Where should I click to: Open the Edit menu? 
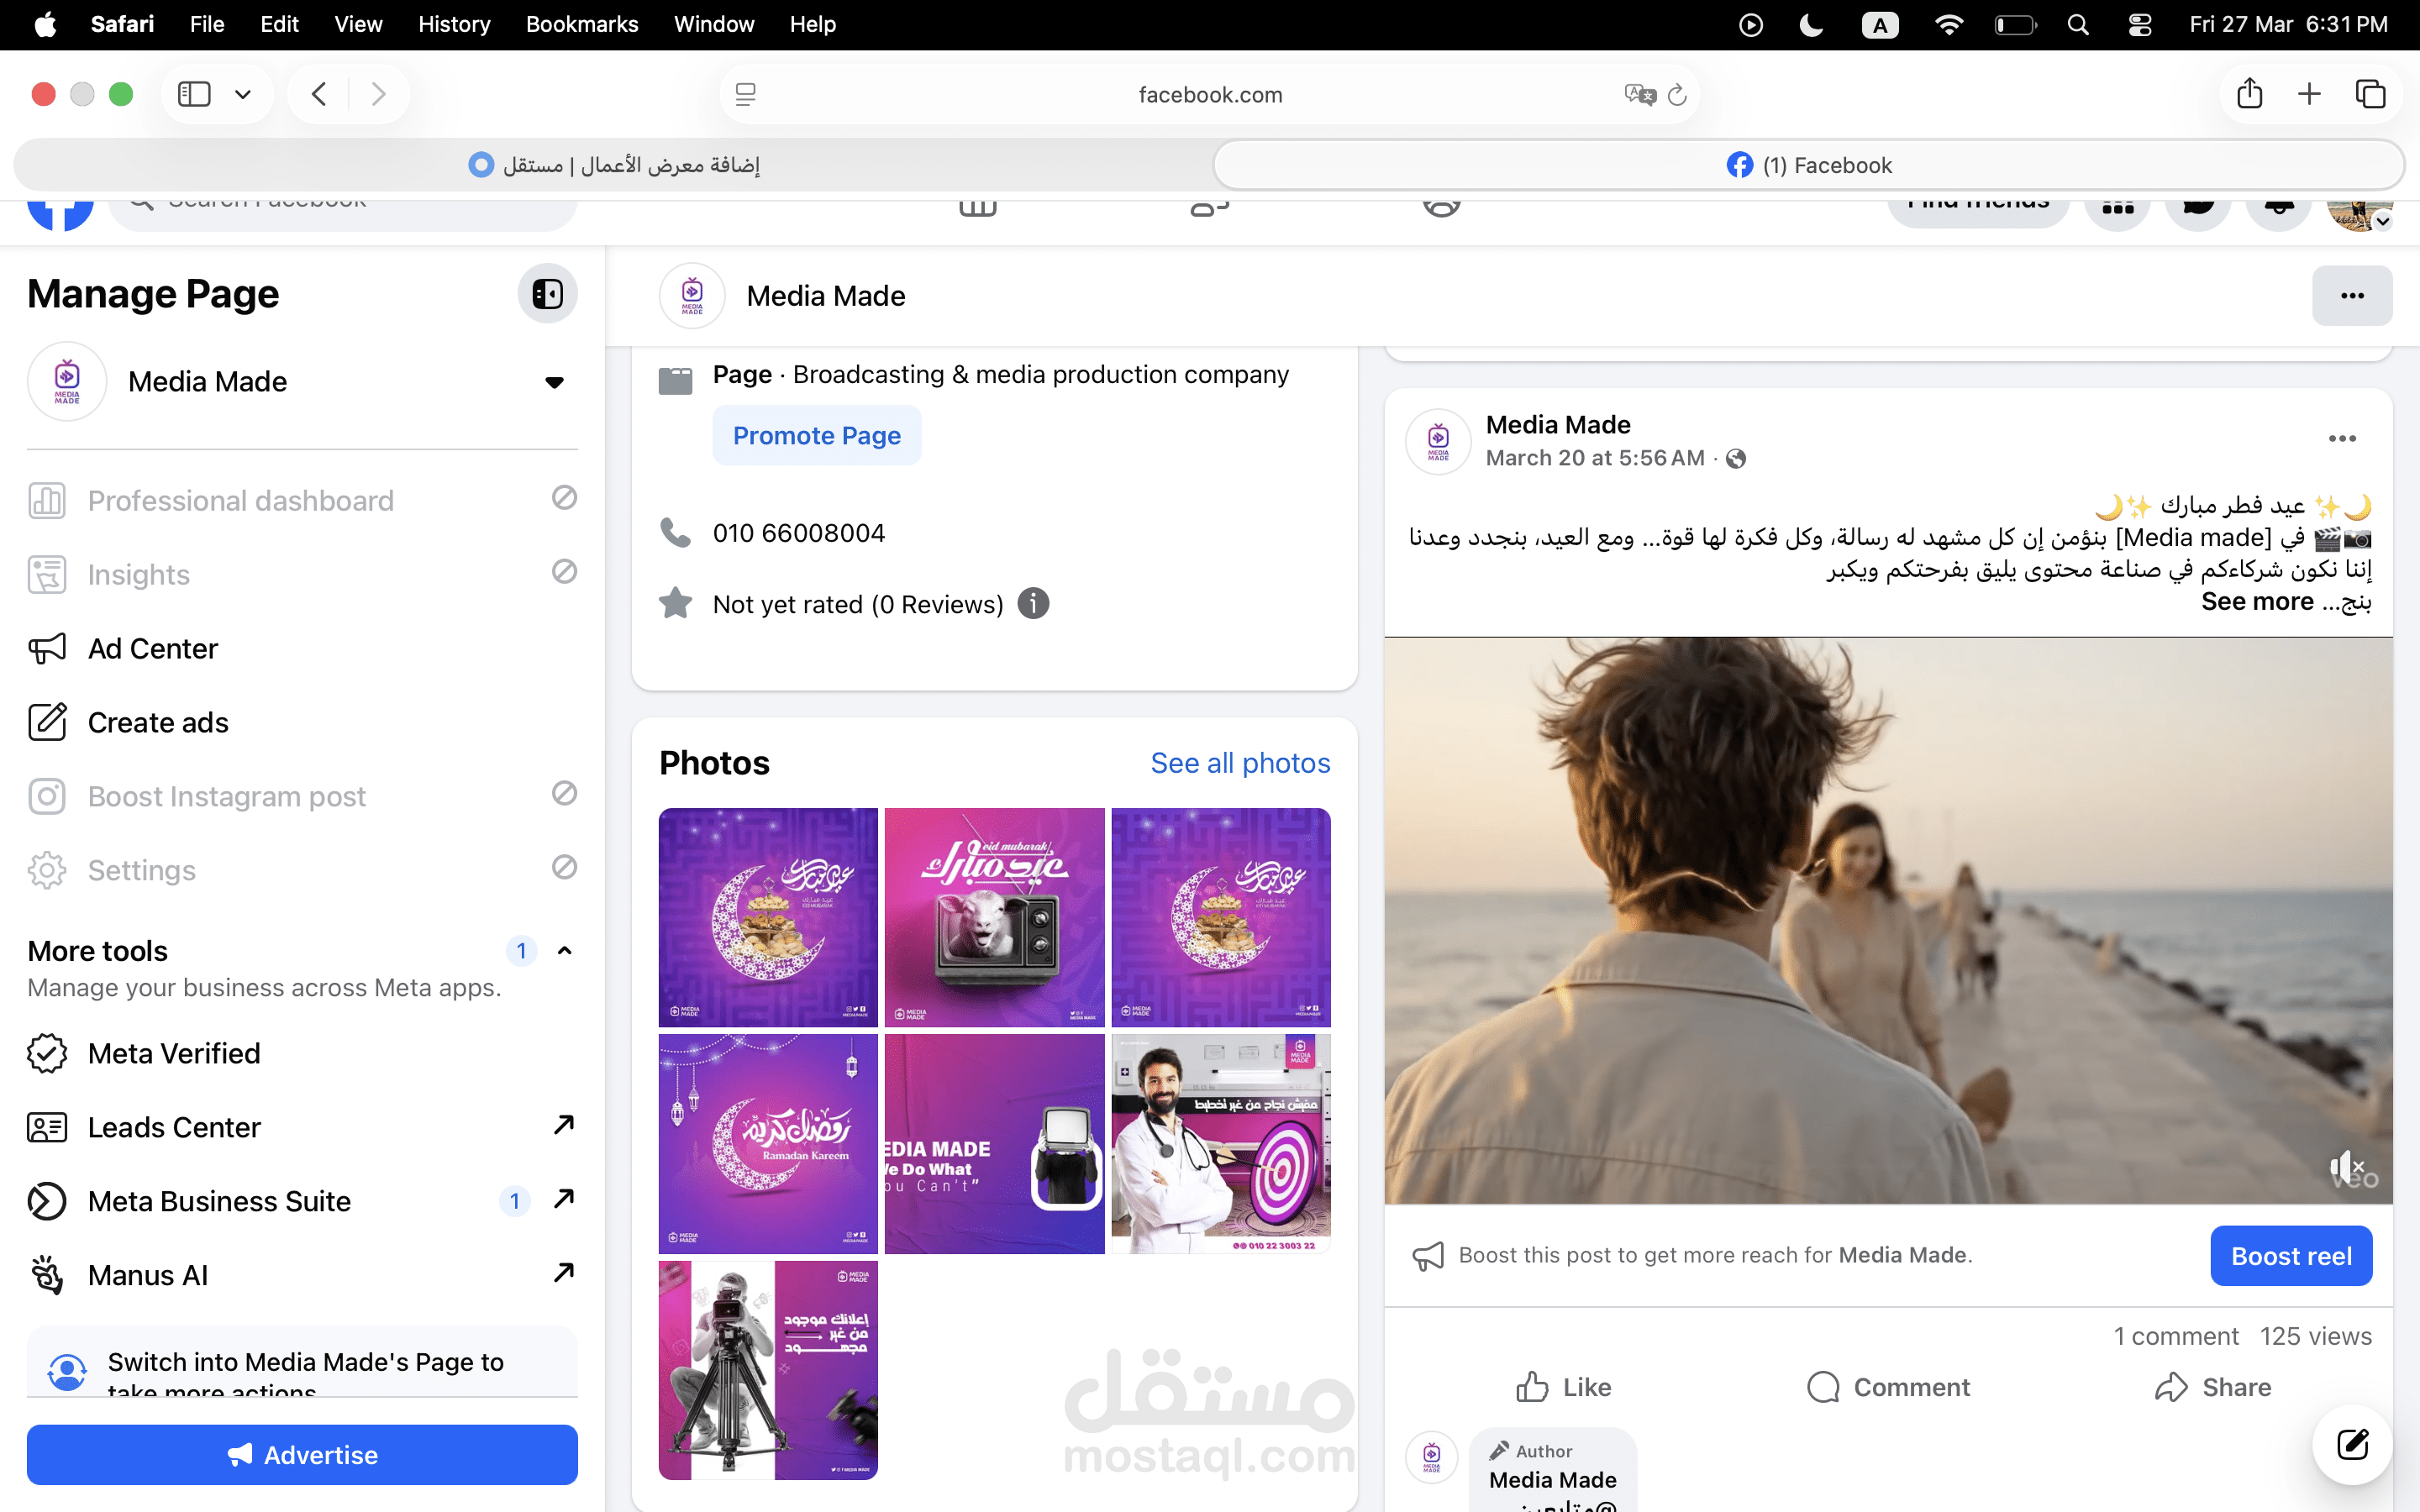[x=279, y=25]
